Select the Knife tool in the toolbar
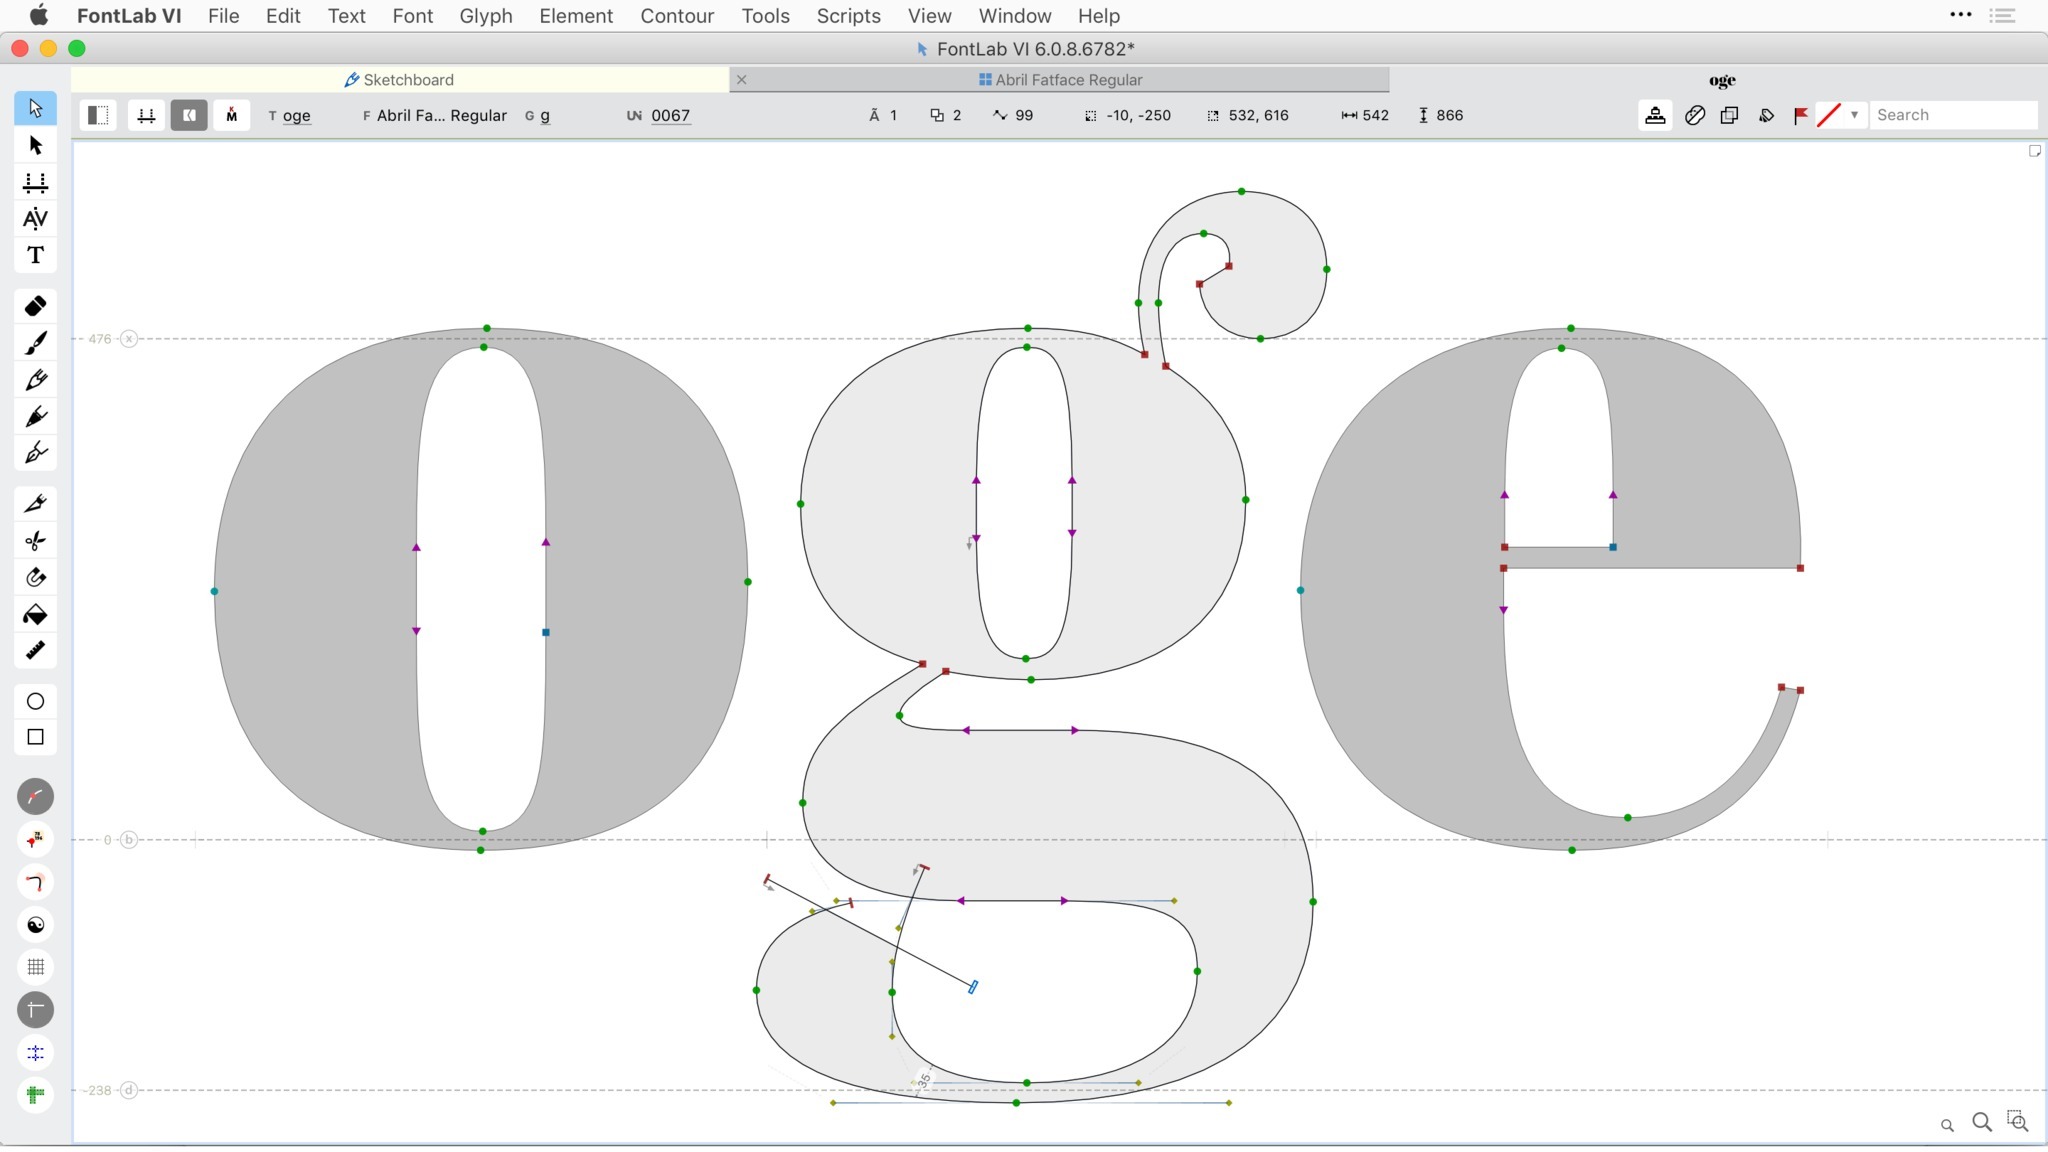Viewport: 2048px width, 1152px height. 35,505
